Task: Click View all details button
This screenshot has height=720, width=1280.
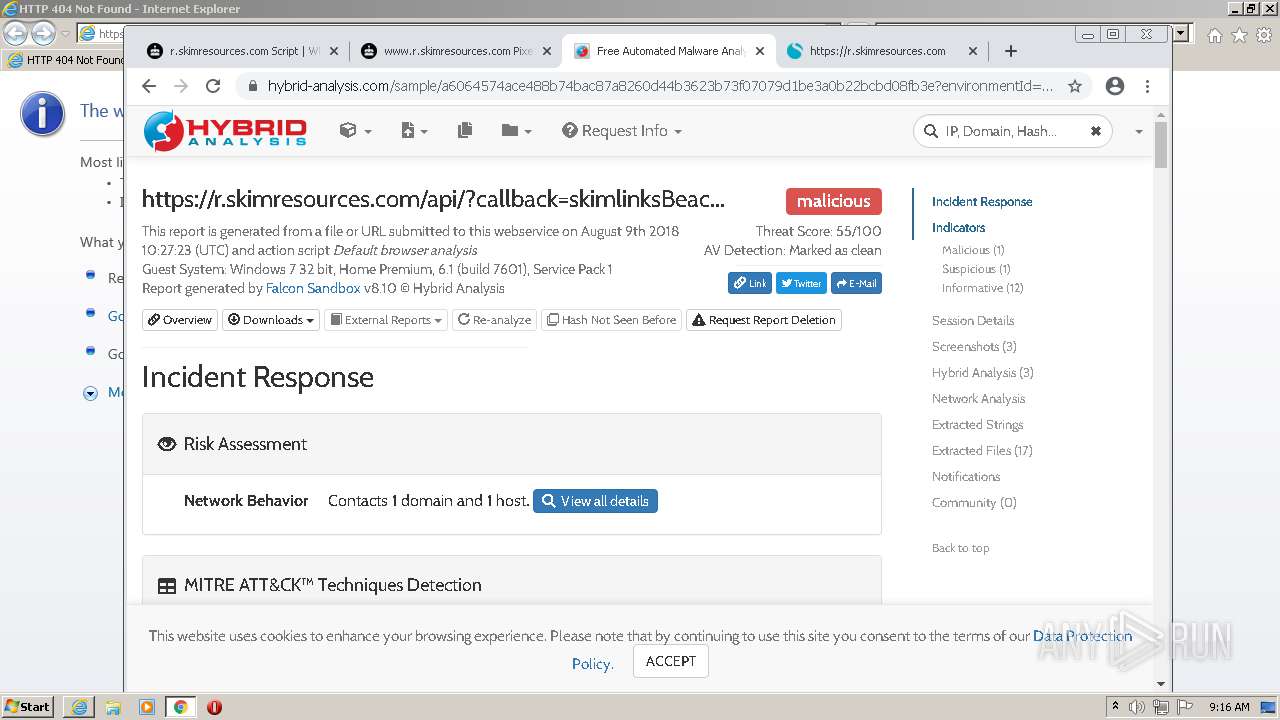Action: (x=595, y=501)
